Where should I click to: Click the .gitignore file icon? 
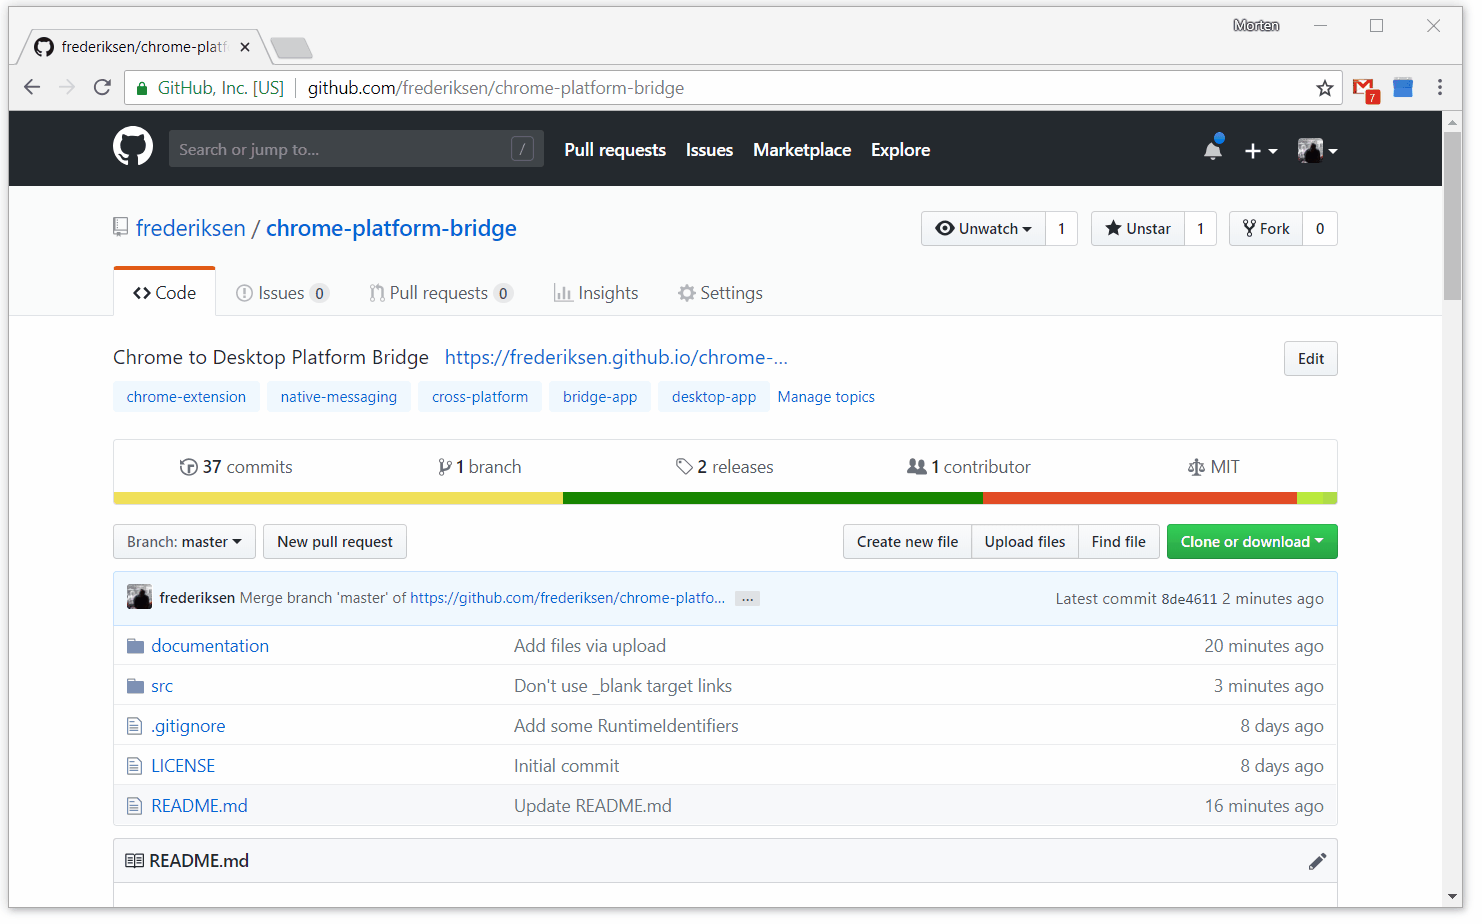135,726
